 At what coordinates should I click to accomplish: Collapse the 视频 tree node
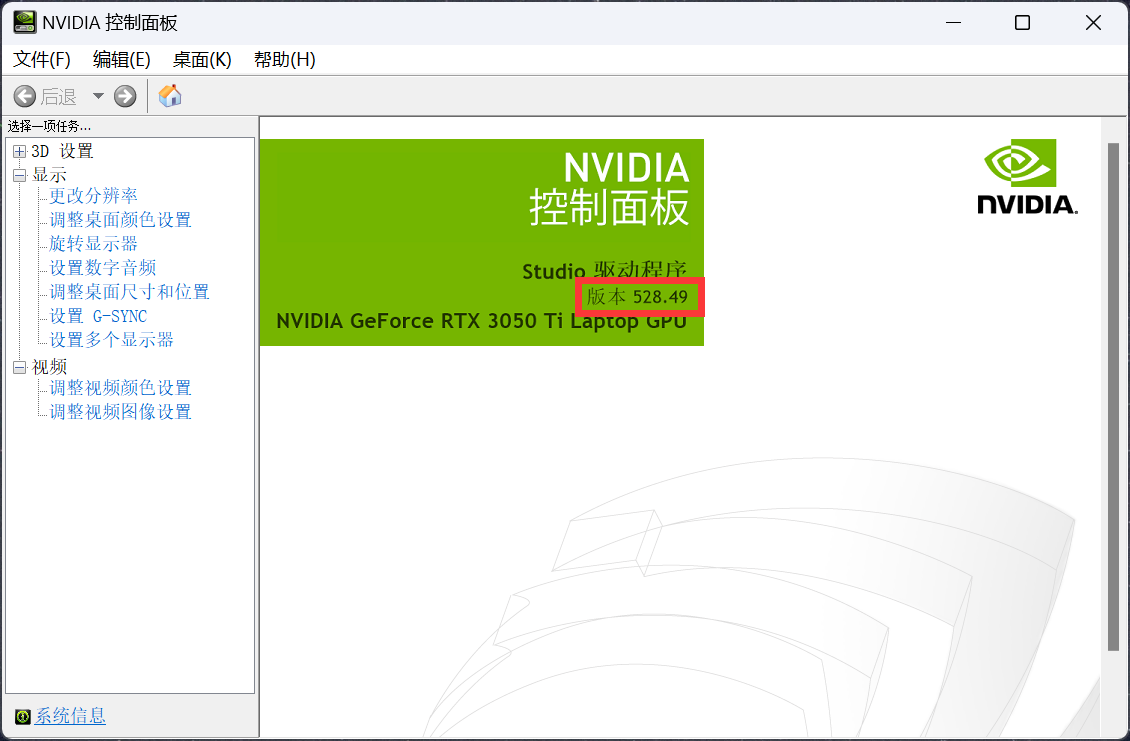[19, 368]
